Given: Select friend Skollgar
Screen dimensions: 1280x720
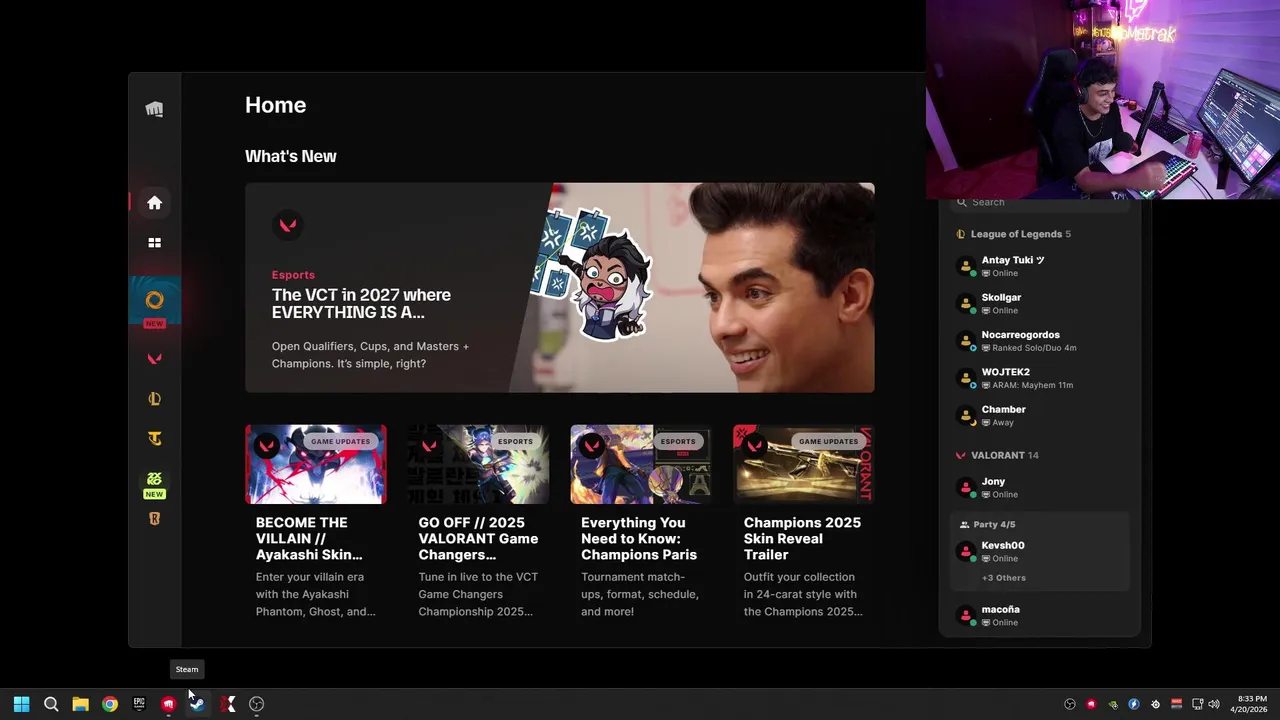Looking at the screenshot, I should click(1039, 303).
